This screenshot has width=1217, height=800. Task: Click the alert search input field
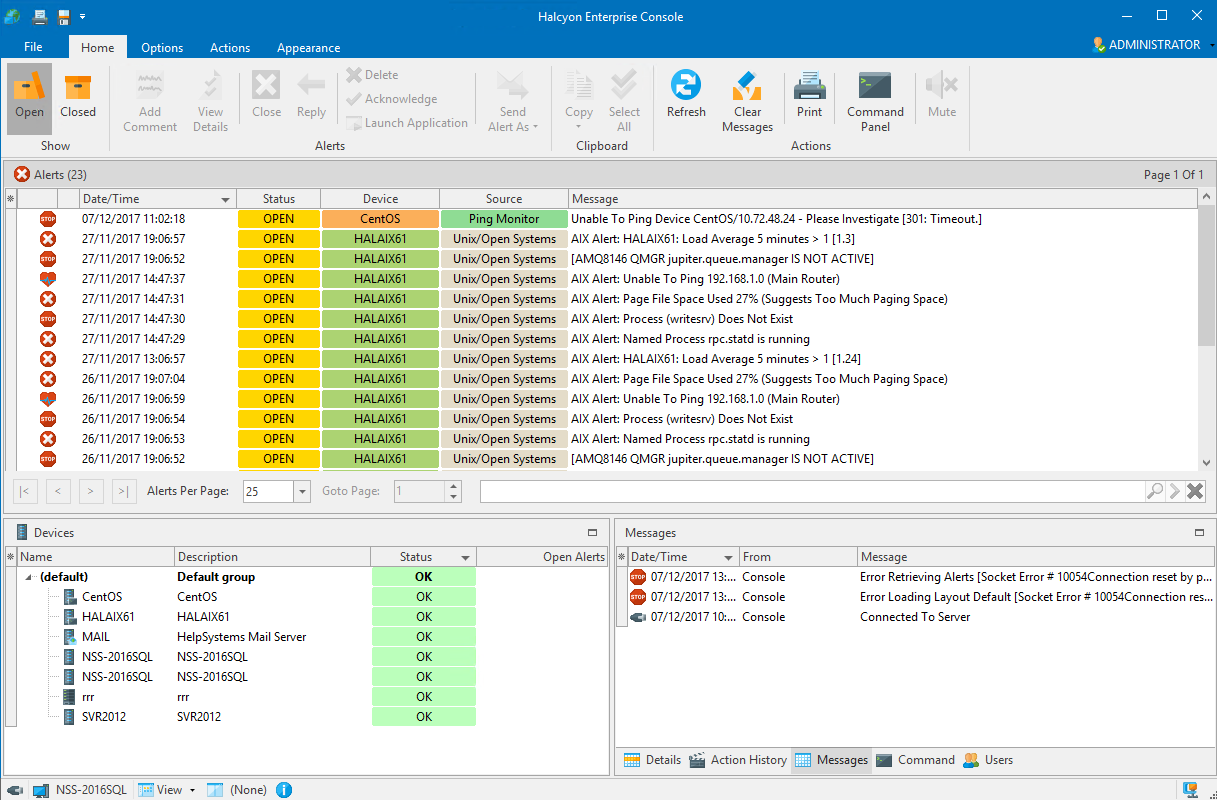pos(812,491)
